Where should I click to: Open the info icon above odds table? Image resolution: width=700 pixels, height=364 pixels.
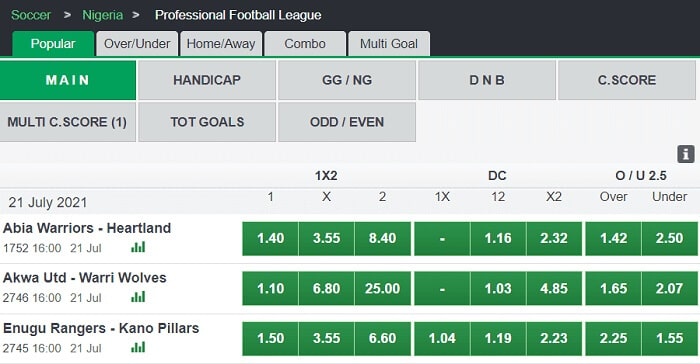pos(686,154)
